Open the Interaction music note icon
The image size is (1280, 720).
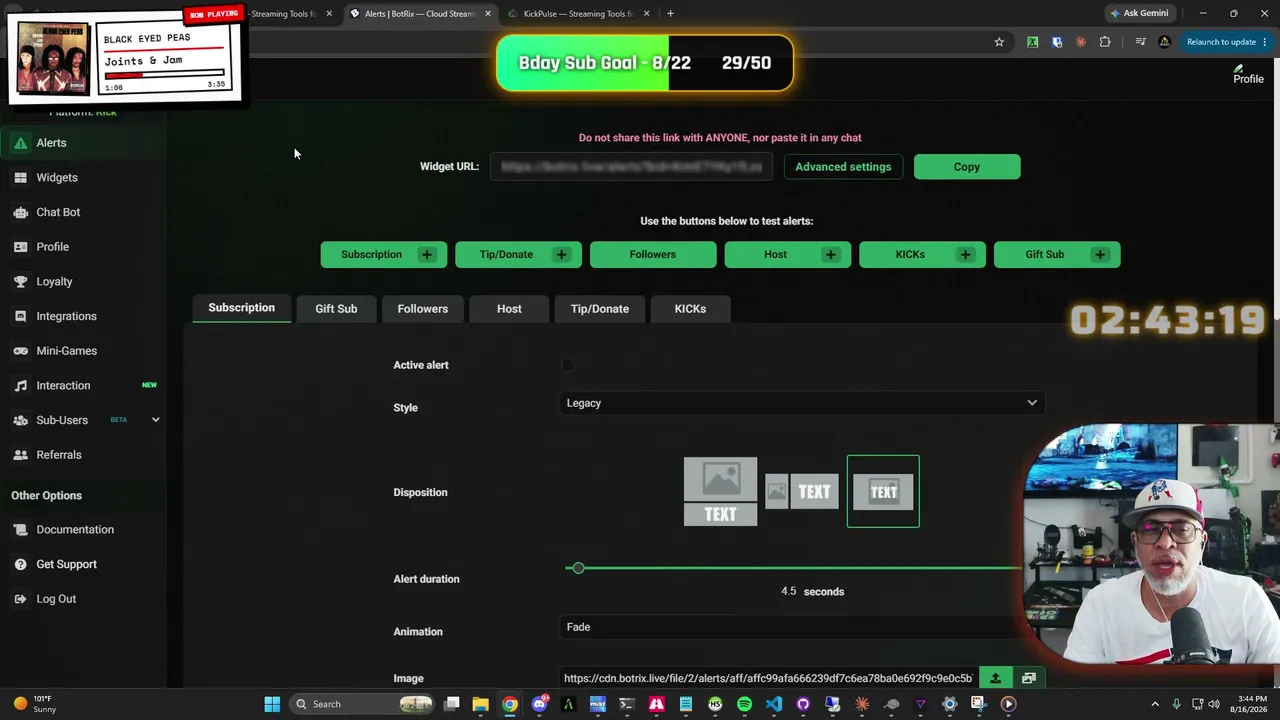pyautogui.click(x=20, y=386)
